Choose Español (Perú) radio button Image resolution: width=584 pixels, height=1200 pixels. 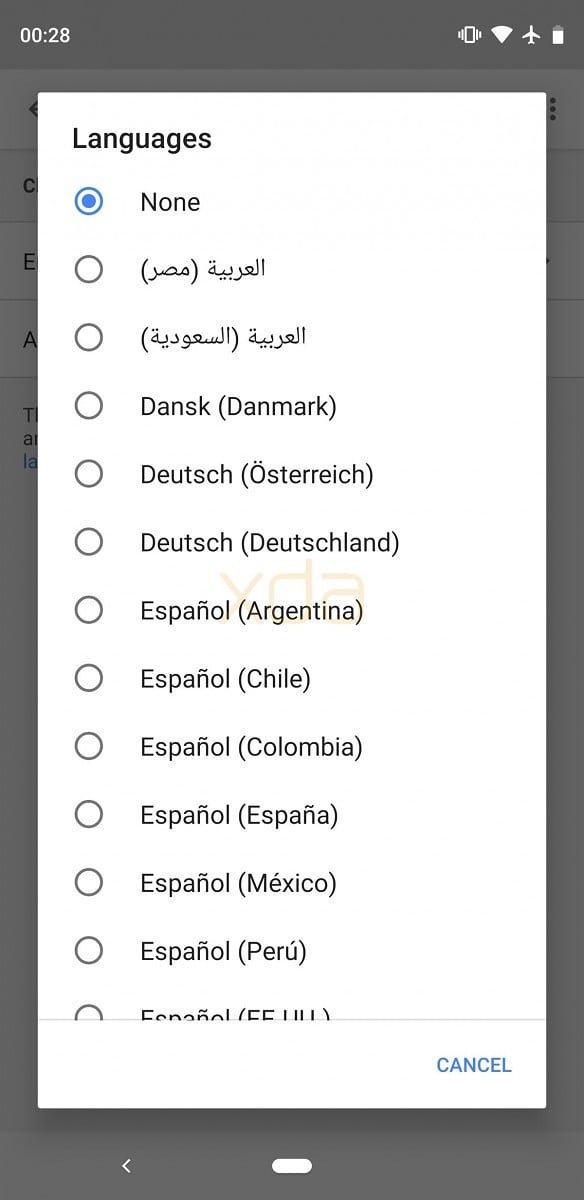click(x=89, y=950)
